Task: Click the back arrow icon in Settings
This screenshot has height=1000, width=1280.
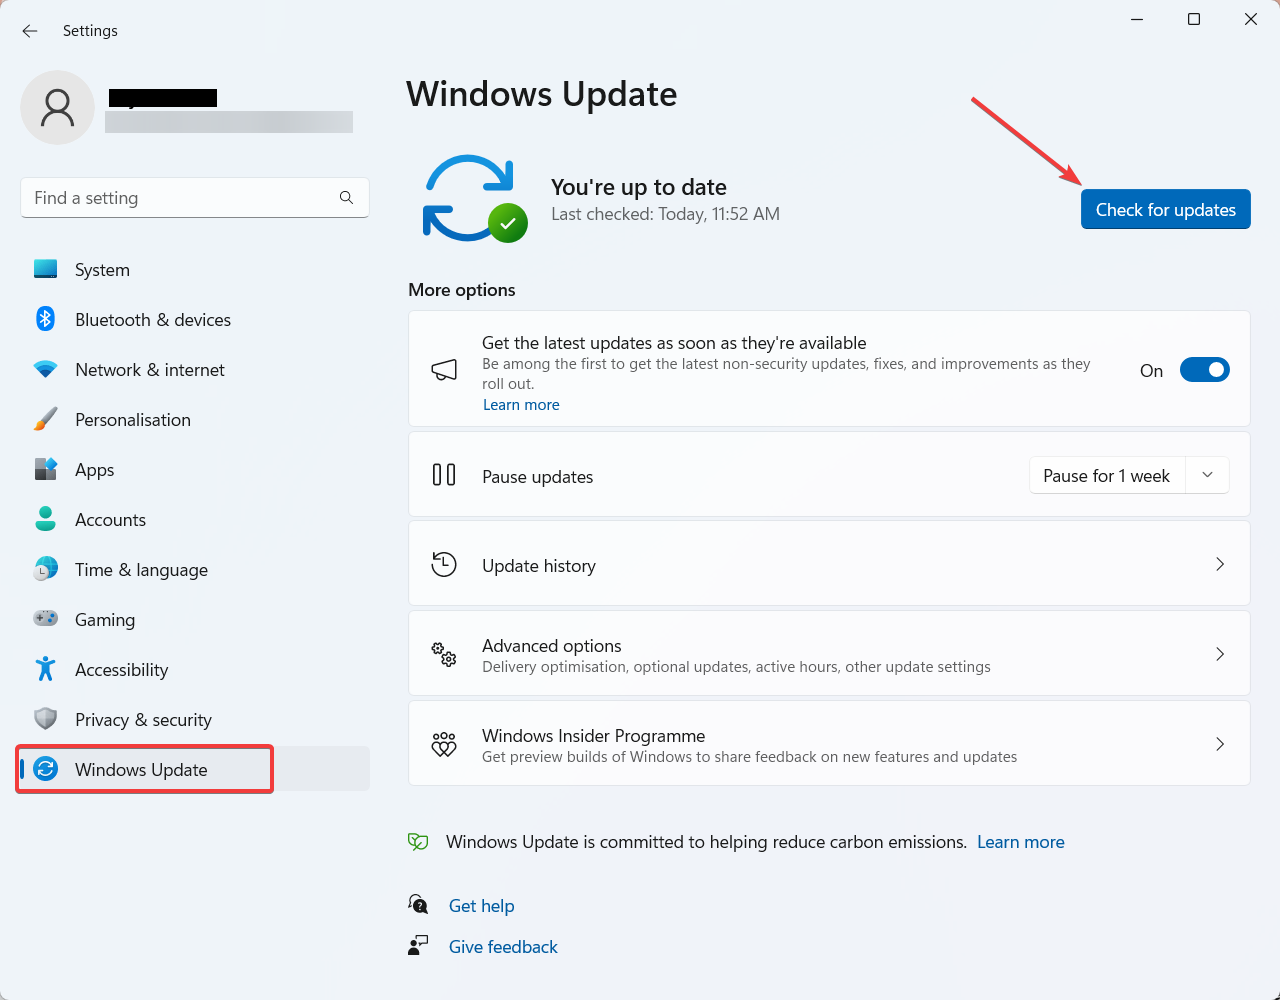Action: tap(30, 31)
